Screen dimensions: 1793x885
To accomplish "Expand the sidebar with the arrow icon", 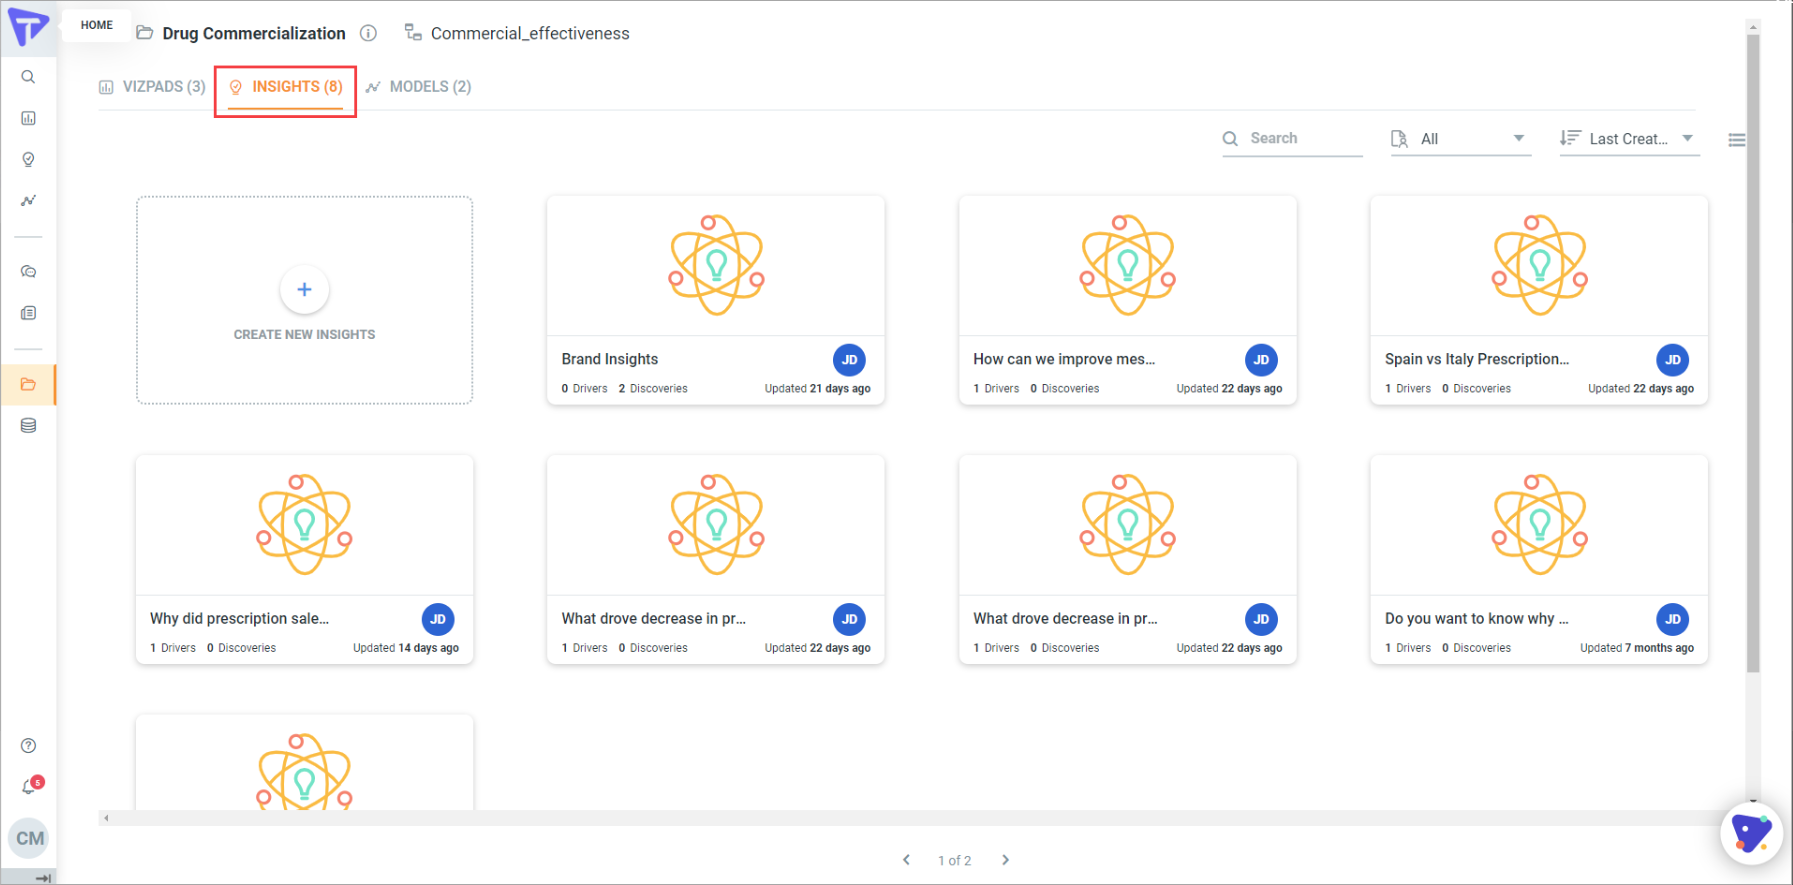I will click(43, 878).
